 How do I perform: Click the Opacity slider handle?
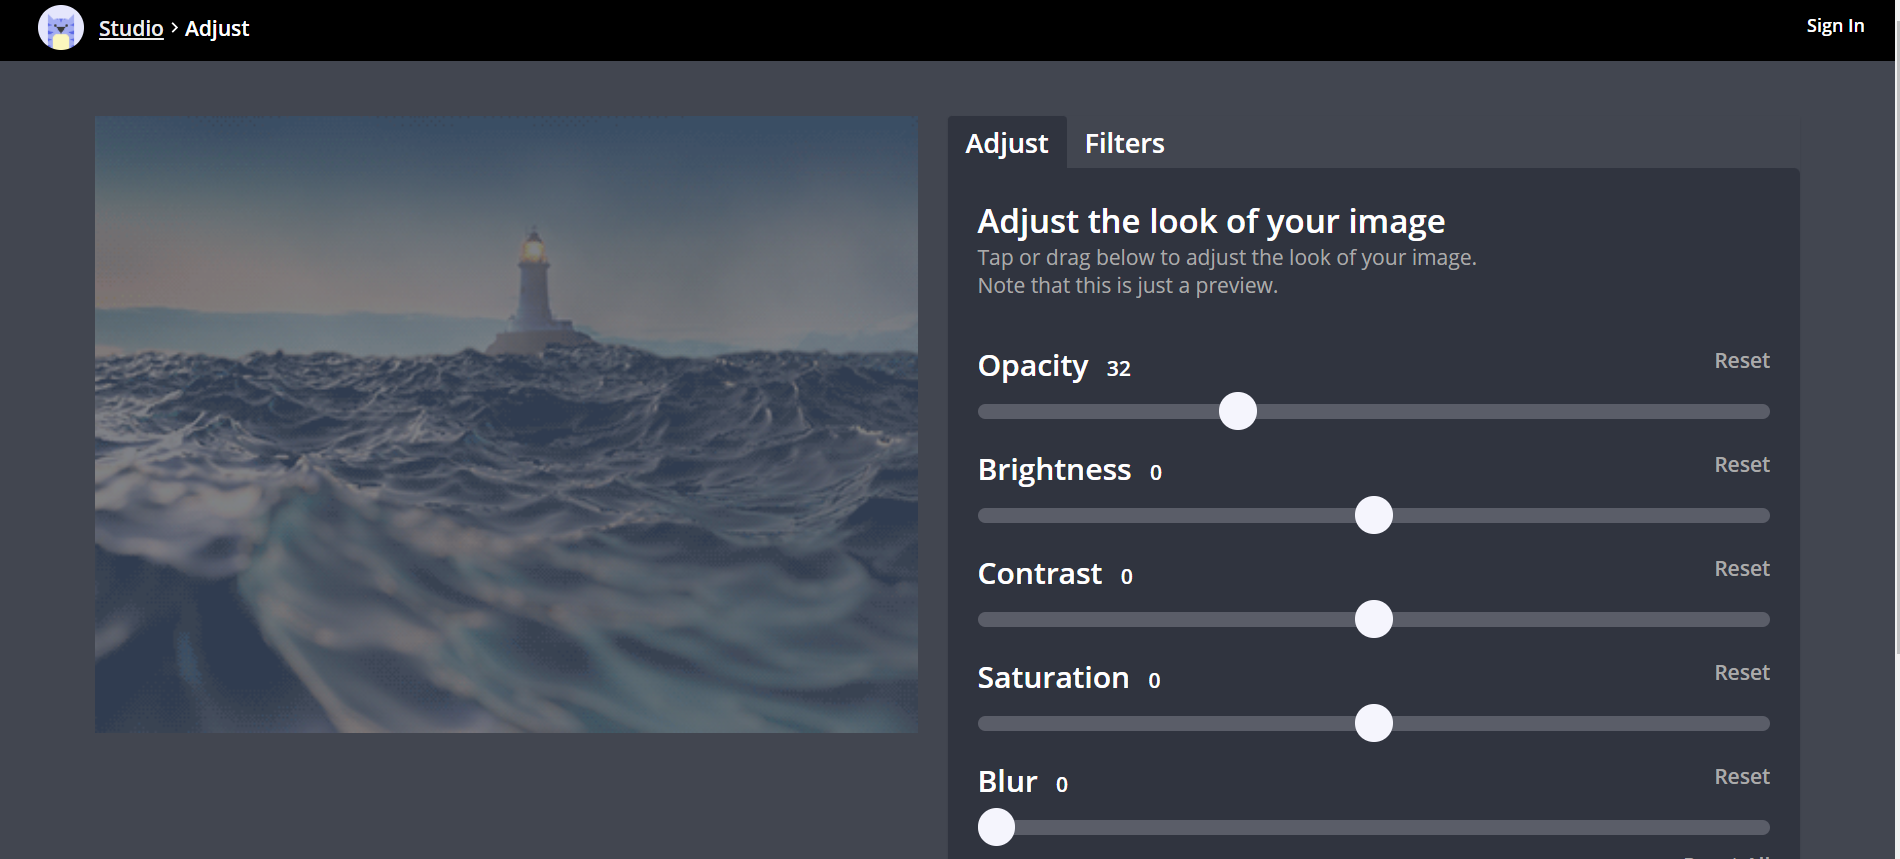click(1238, 411)
